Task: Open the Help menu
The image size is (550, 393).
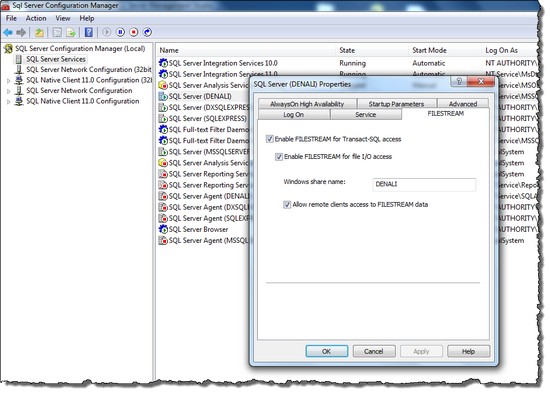Action: click(x=87, y=18)
